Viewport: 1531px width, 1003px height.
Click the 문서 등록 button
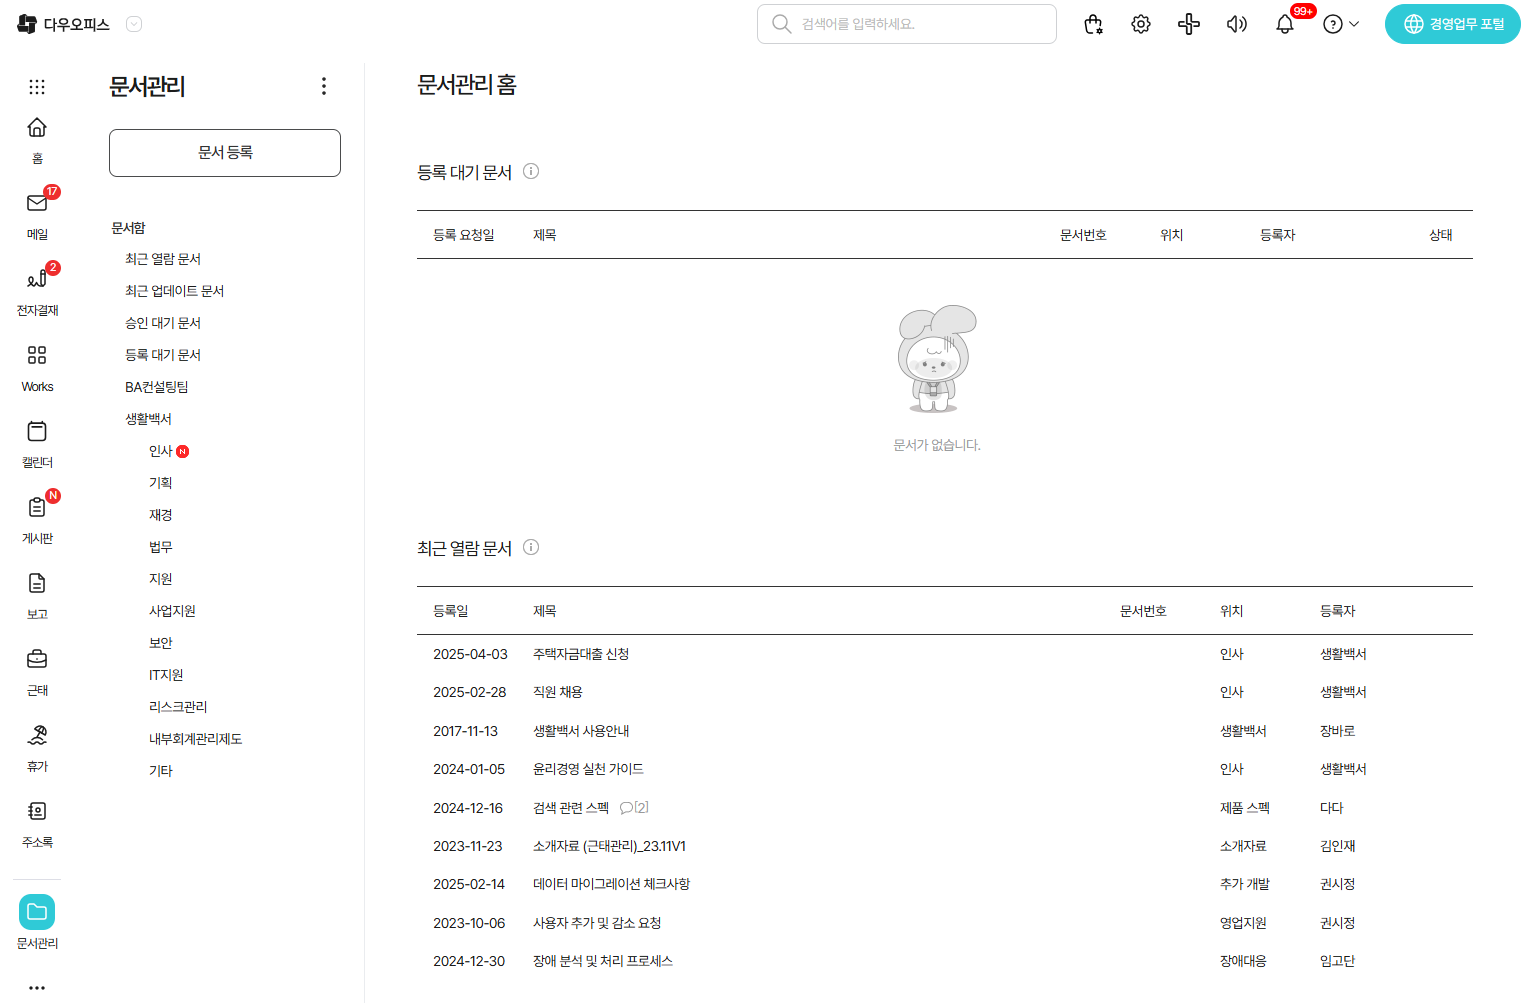[225, 153]
